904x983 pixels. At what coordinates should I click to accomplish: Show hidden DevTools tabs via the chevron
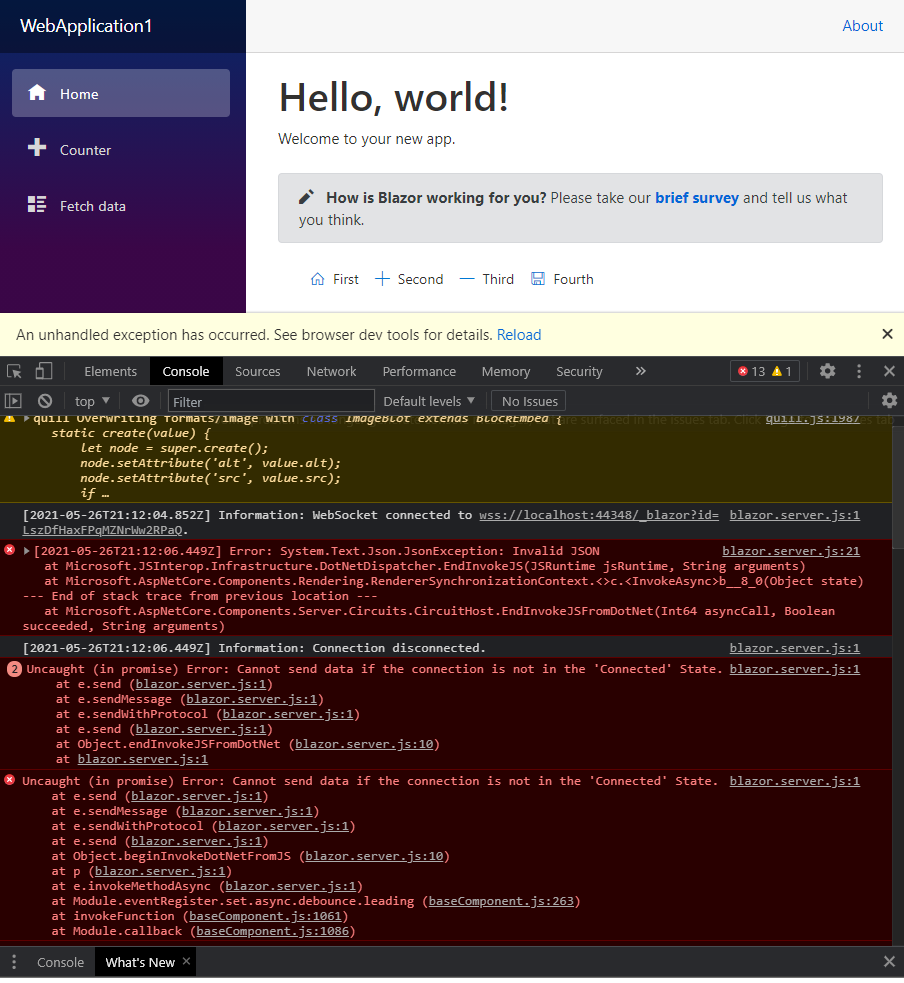point(640,371)
